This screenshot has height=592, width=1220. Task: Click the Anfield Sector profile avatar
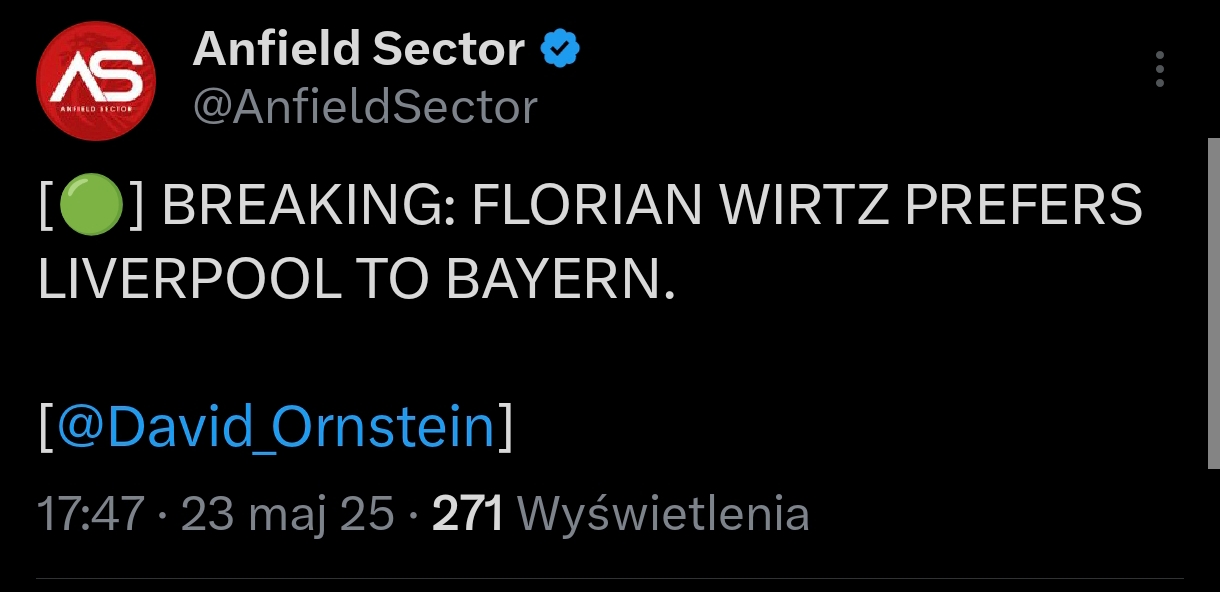(96, 80)
